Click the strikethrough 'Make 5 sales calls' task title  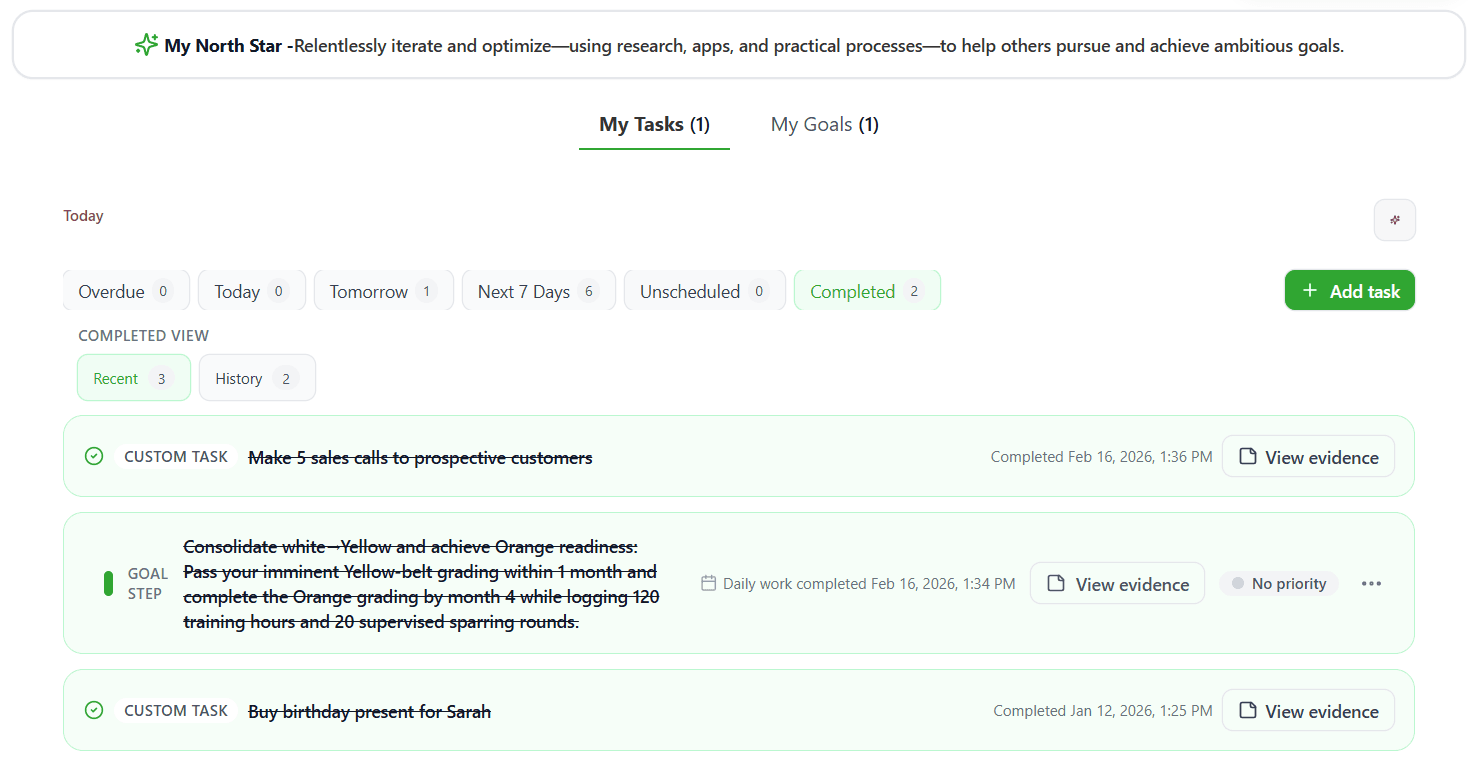(x=419, y=457)
